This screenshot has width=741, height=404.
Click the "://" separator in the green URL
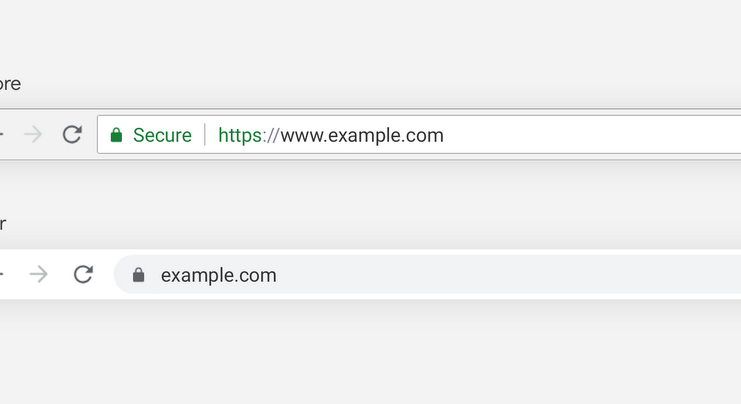pos(272,135)
